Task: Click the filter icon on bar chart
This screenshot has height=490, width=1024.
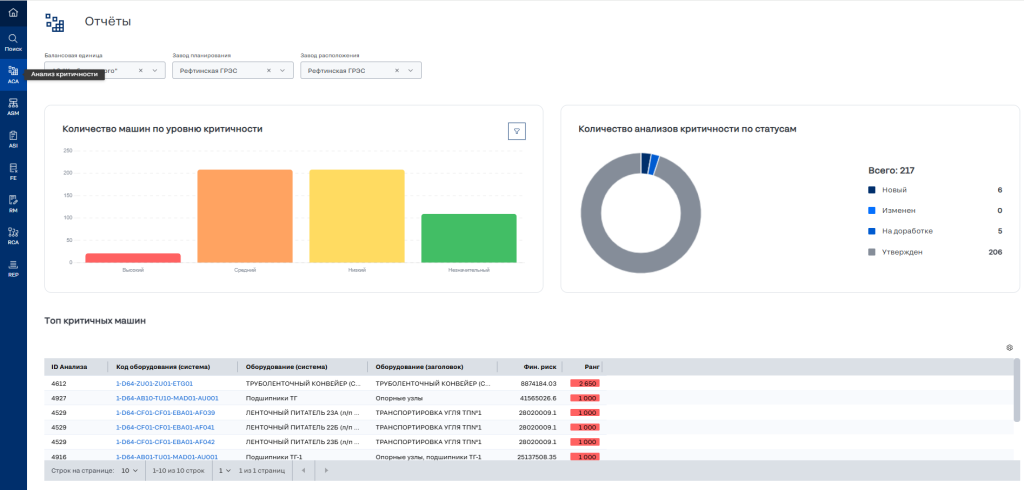Action: tap(516, 131)
